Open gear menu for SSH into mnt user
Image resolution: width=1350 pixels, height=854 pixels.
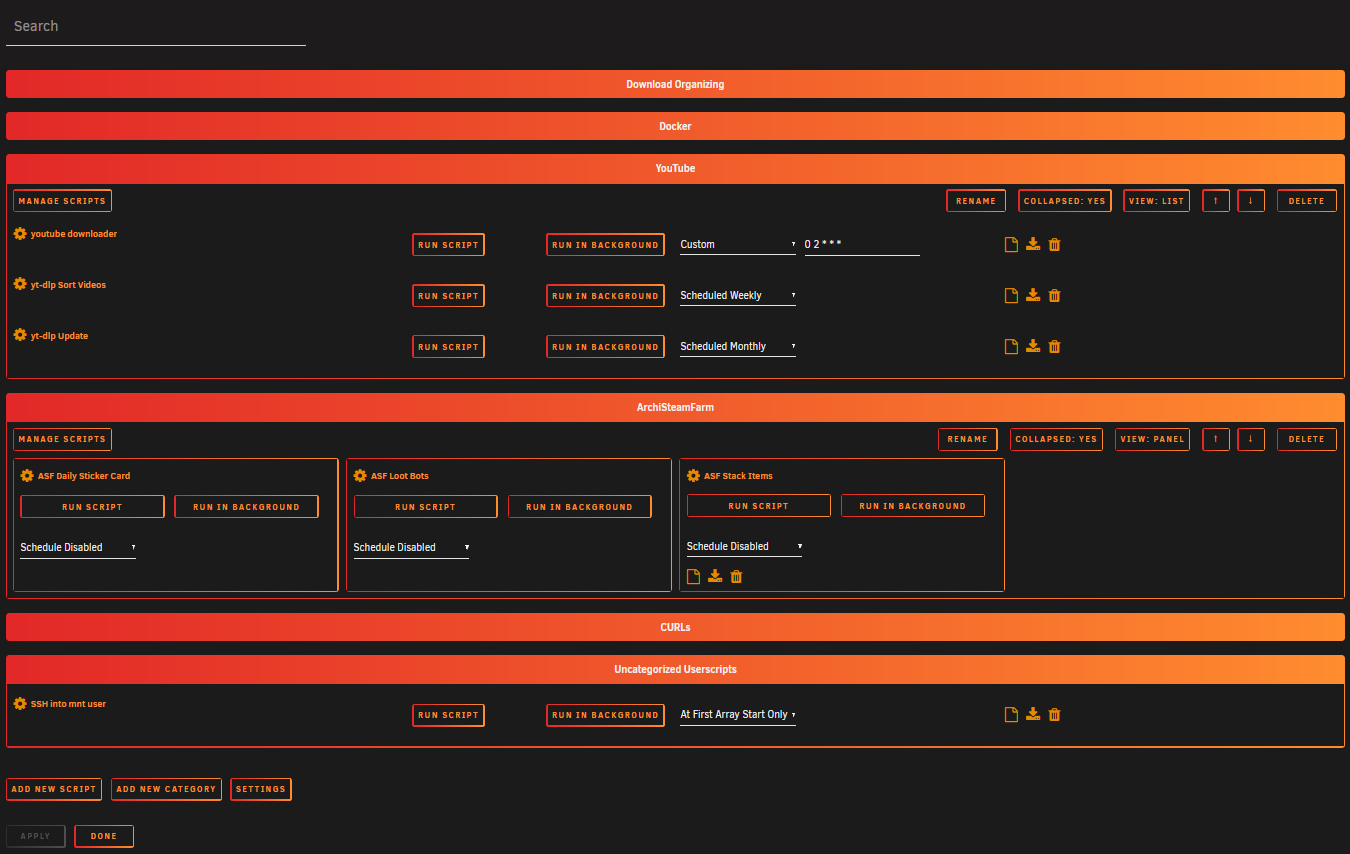tap(20, 703)
